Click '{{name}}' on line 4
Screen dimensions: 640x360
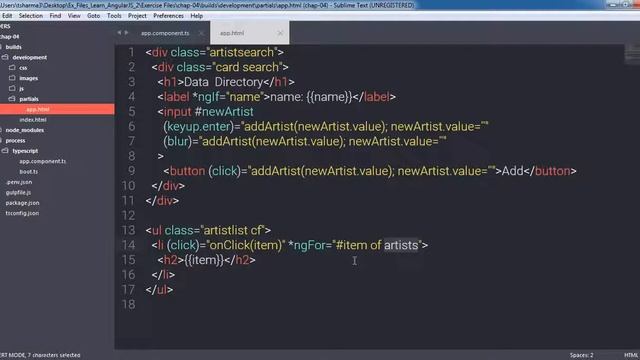[329, 97]
